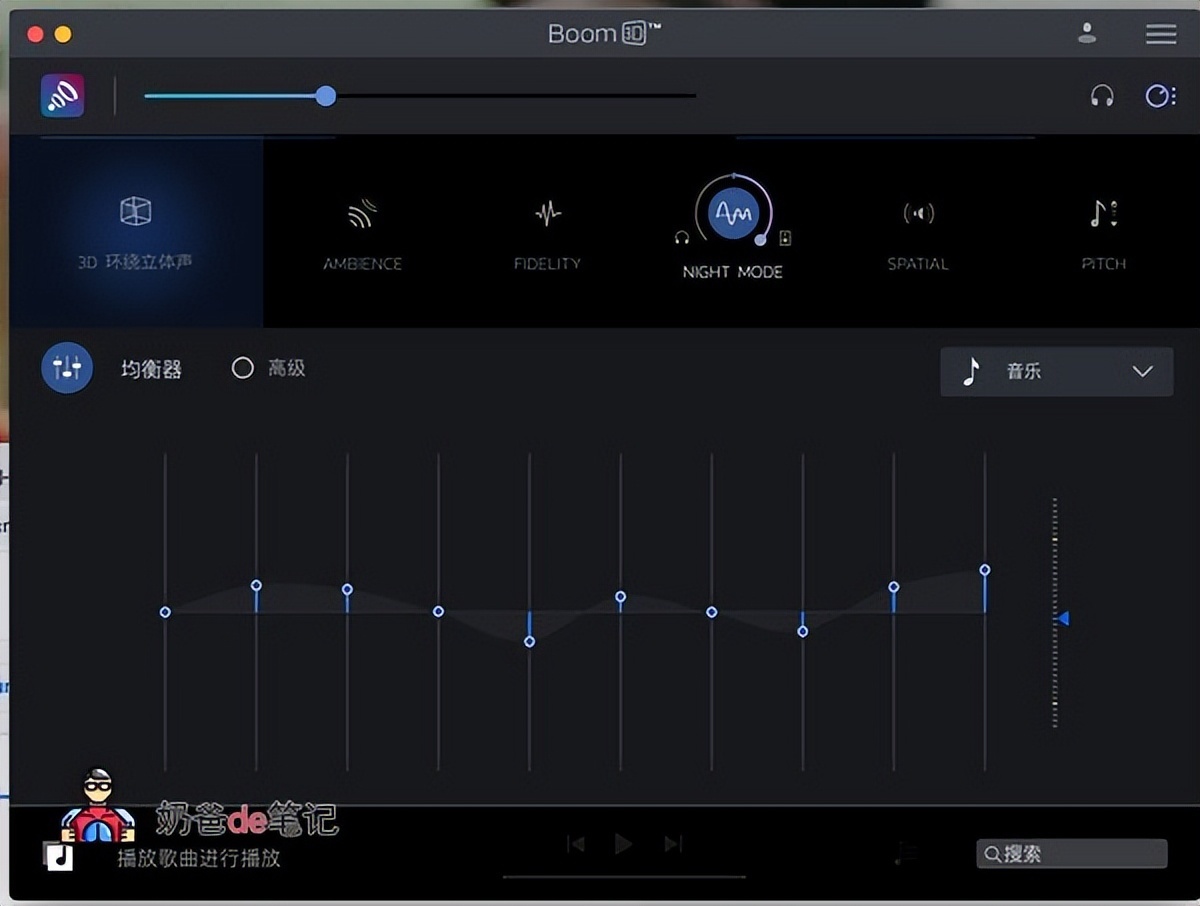Toggle the equalizer on/off button

pos(67,368)
